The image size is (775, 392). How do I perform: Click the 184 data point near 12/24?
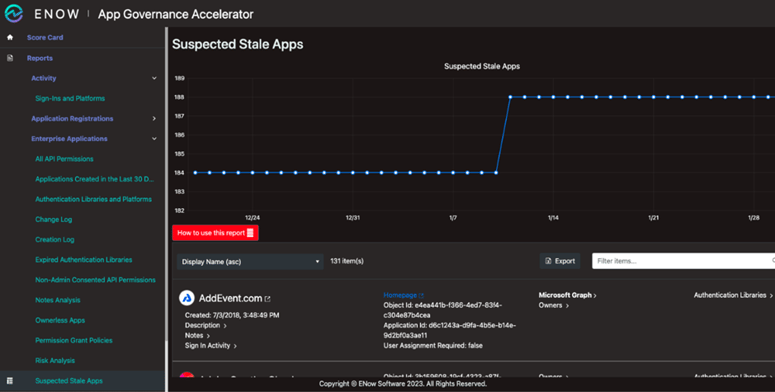(x=253, y=173)
